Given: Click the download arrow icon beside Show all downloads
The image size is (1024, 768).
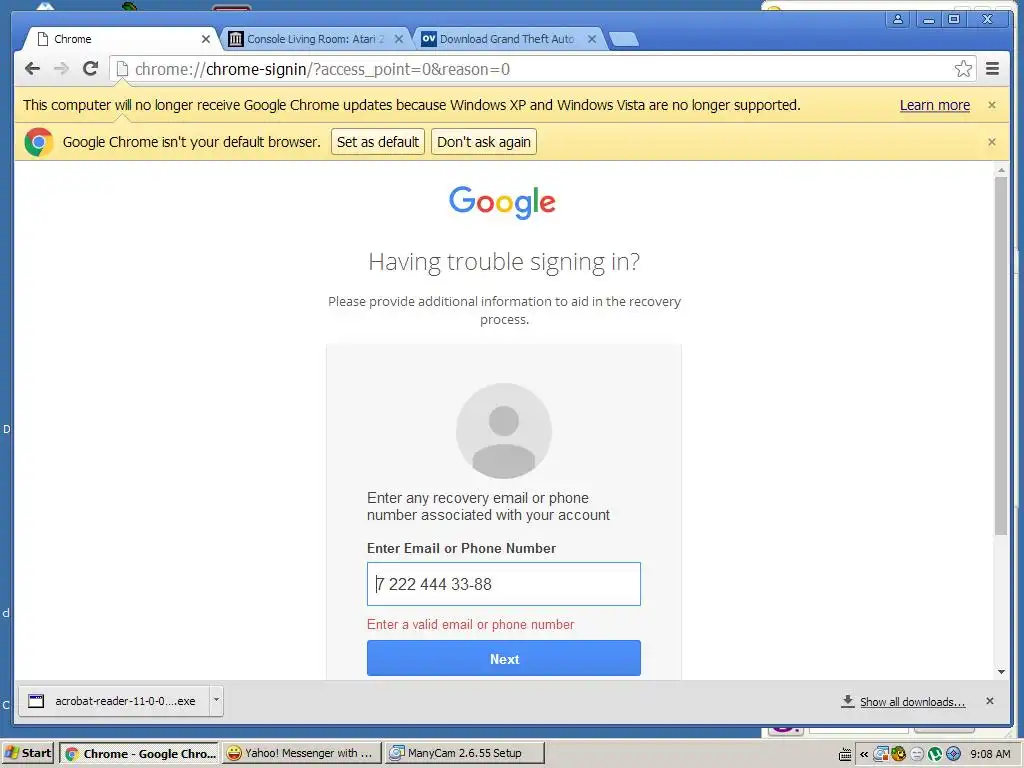Looking at the screenshot, I should pos(847,701).
